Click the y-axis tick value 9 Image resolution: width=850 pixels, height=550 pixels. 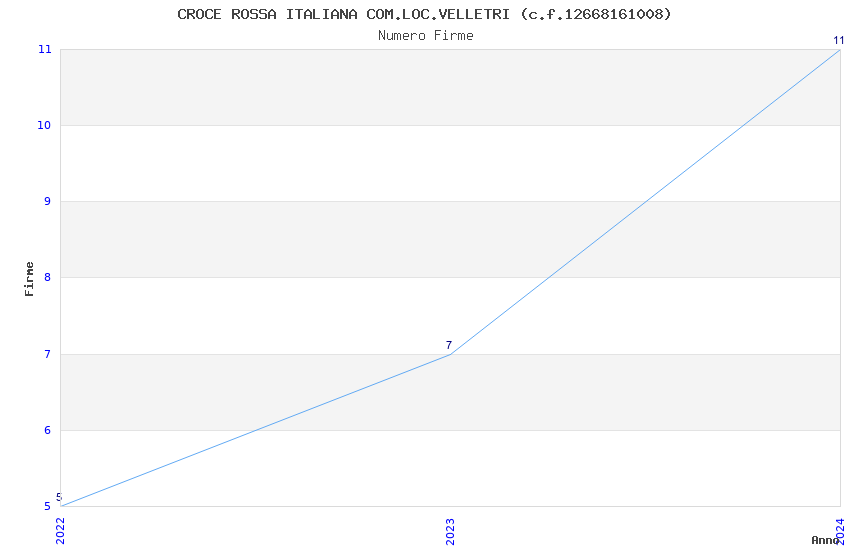click(48, 202)
